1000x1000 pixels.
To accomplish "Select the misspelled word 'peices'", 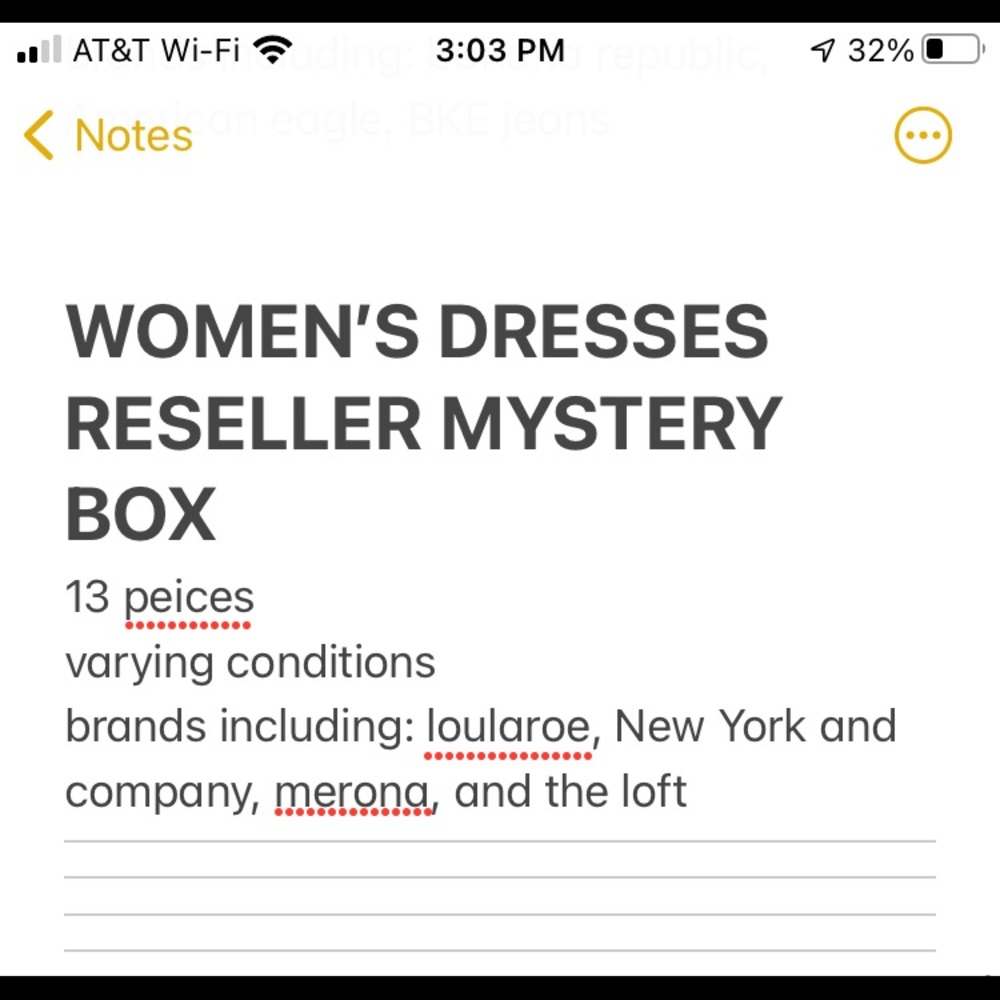I will (x=189, y=596).
